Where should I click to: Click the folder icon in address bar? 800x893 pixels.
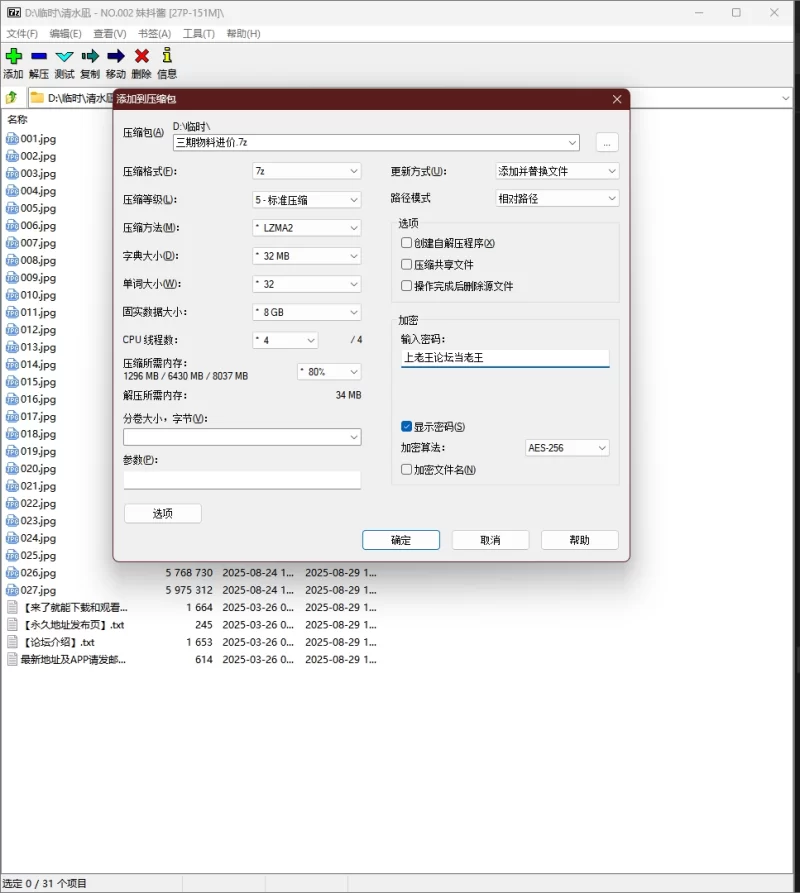coord(37,98)
